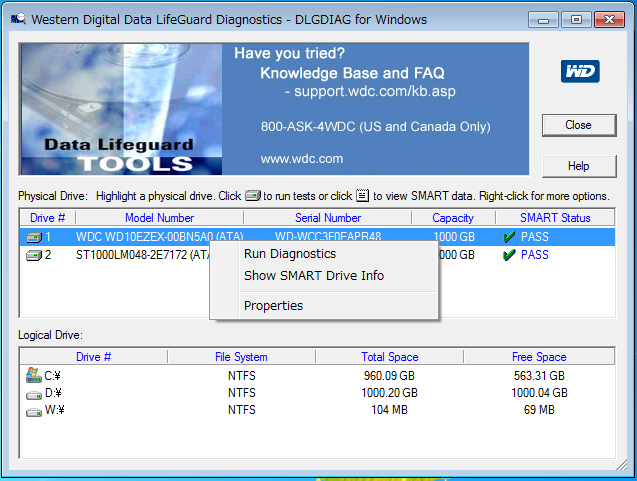This screenshot has width=637, height=481.
Task: Click the logical Drive # column header
Action: 93,357
